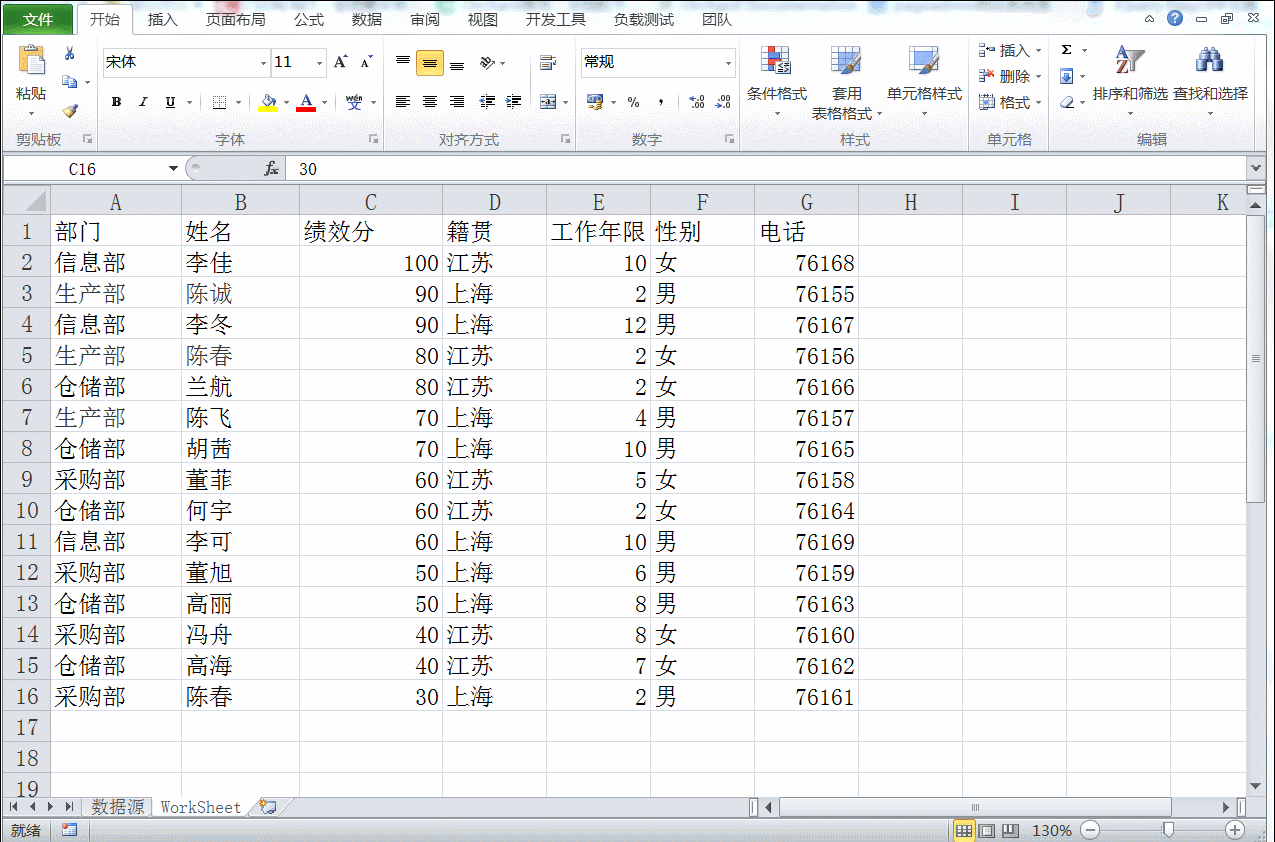1275x842 pixels.
Task: Activate the Format Painter brush
Action: pos(69,110)
